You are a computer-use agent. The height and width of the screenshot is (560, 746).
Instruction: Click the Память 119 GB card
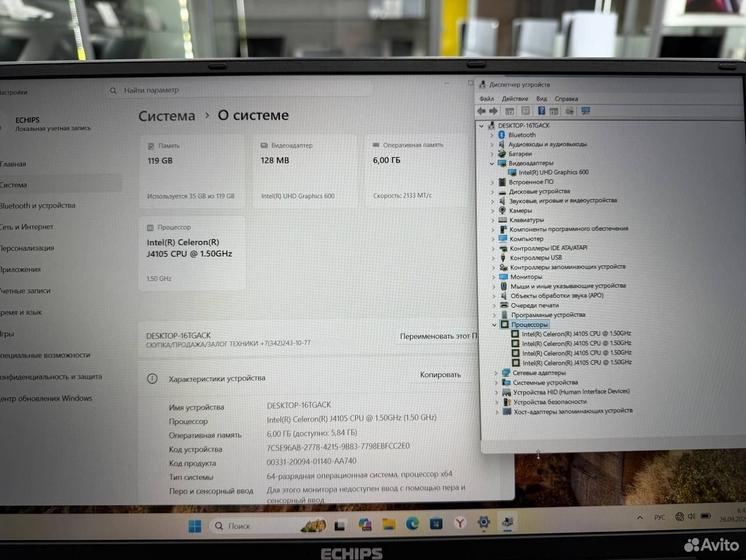(192, 172)
